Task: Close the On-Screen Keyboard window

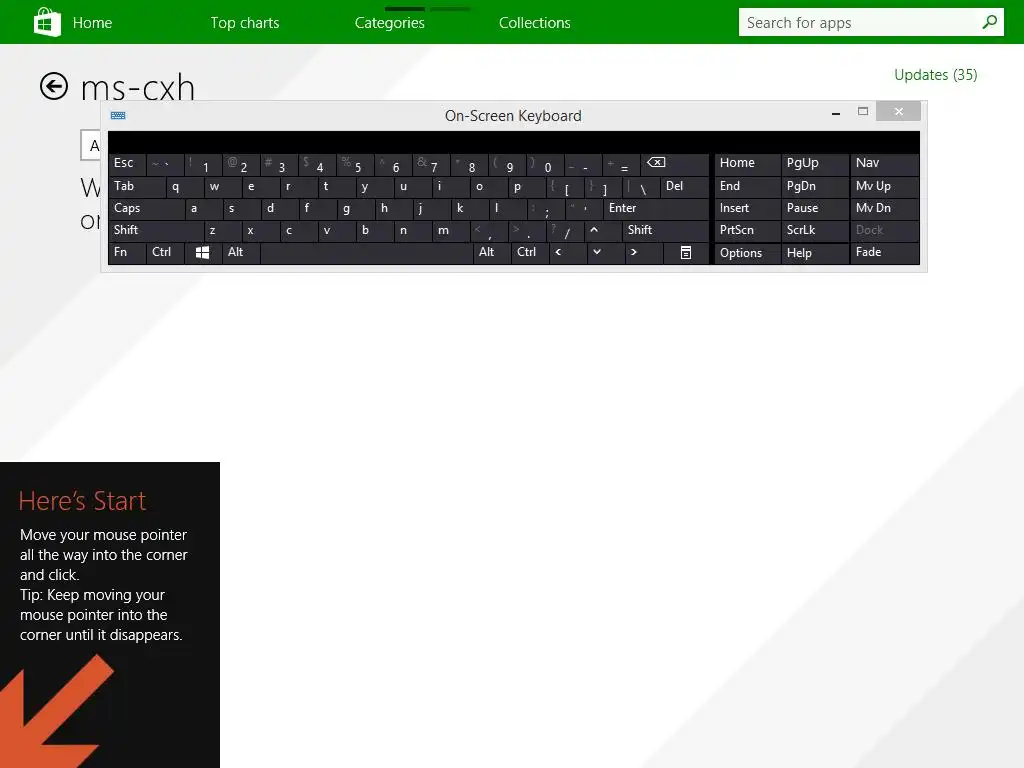Action: pos(899,112)
